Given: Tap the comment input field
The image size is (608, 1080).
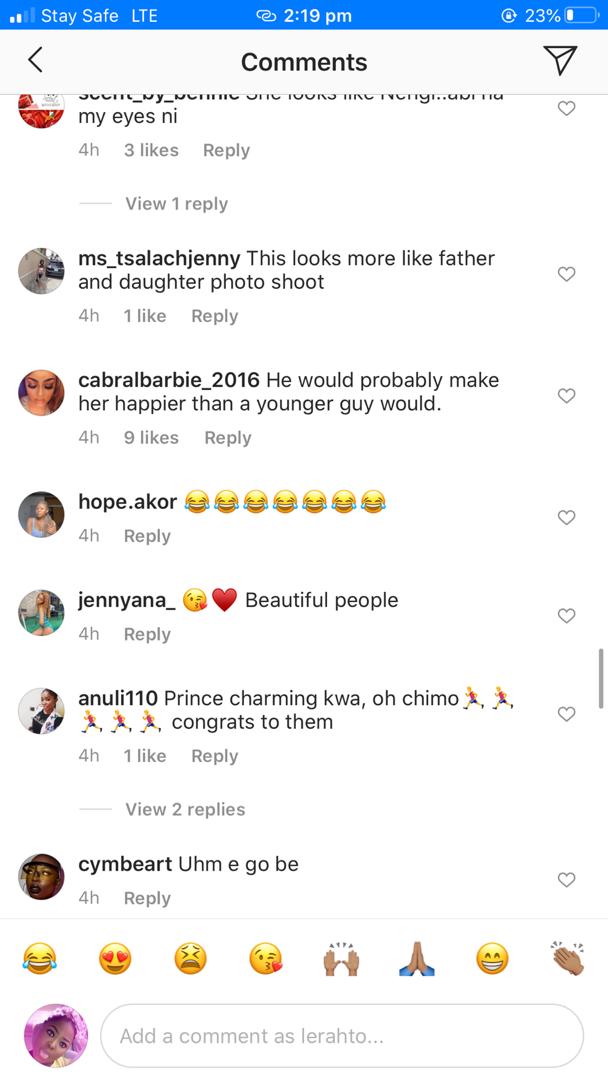Looking at the screenshot, I should 340,1035.
